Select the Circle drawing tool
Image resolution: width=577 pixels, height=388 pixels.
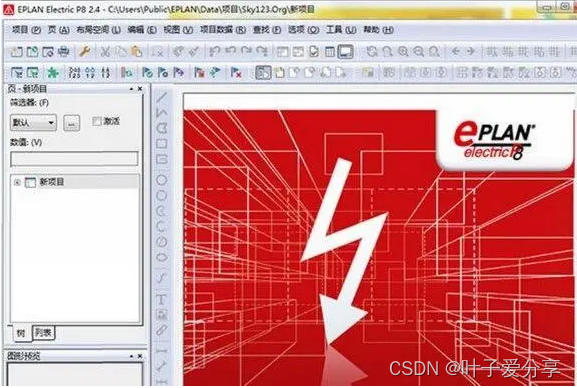[162, 180]
